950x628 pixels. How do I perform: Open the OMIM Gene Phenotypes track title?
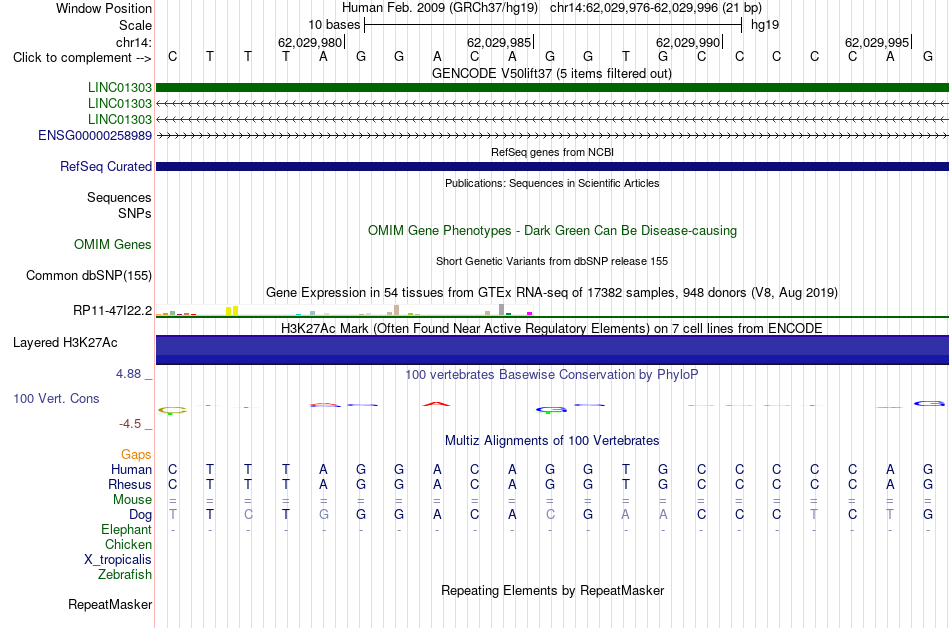(x=553, y=231)
